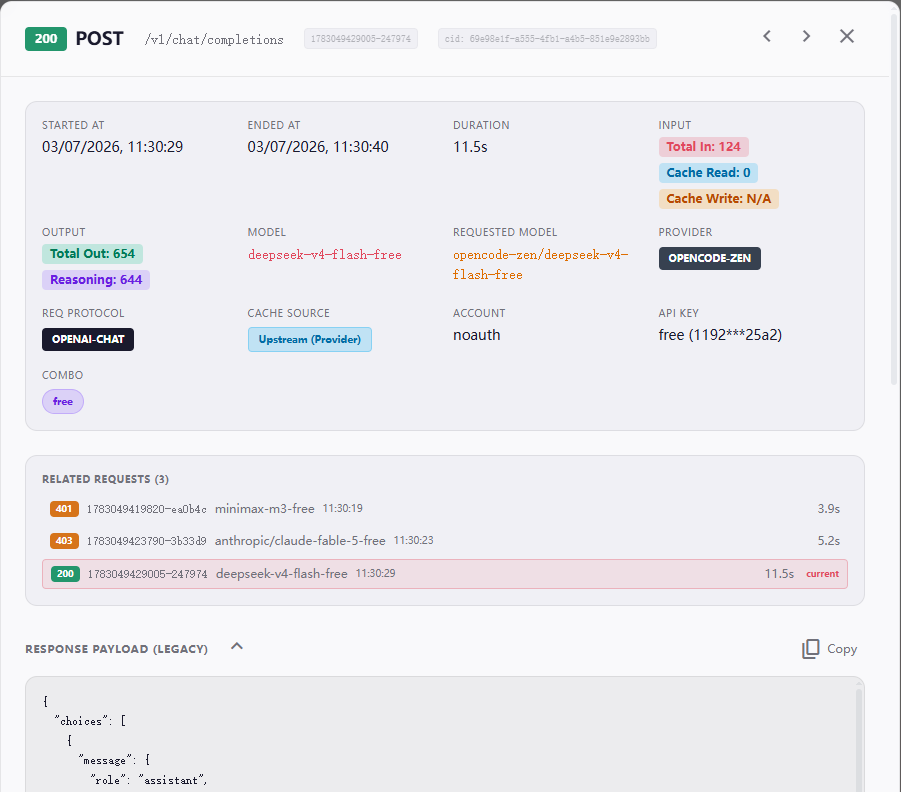Click the green 200 status badge
Viewport: 901px width, 792px height.
46,39
